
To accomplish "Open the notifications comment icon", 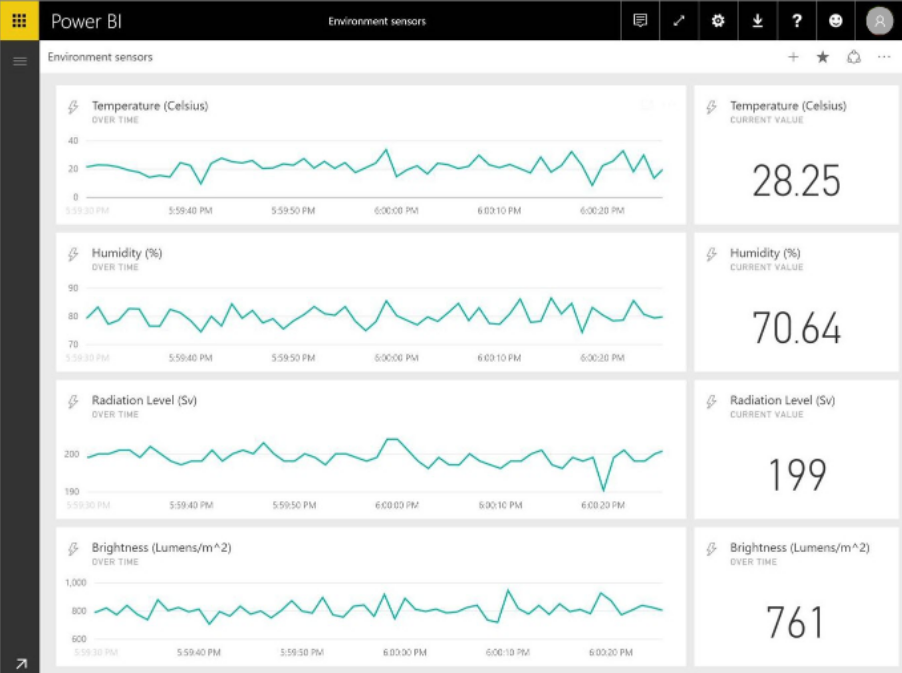I will coord(640,21).
